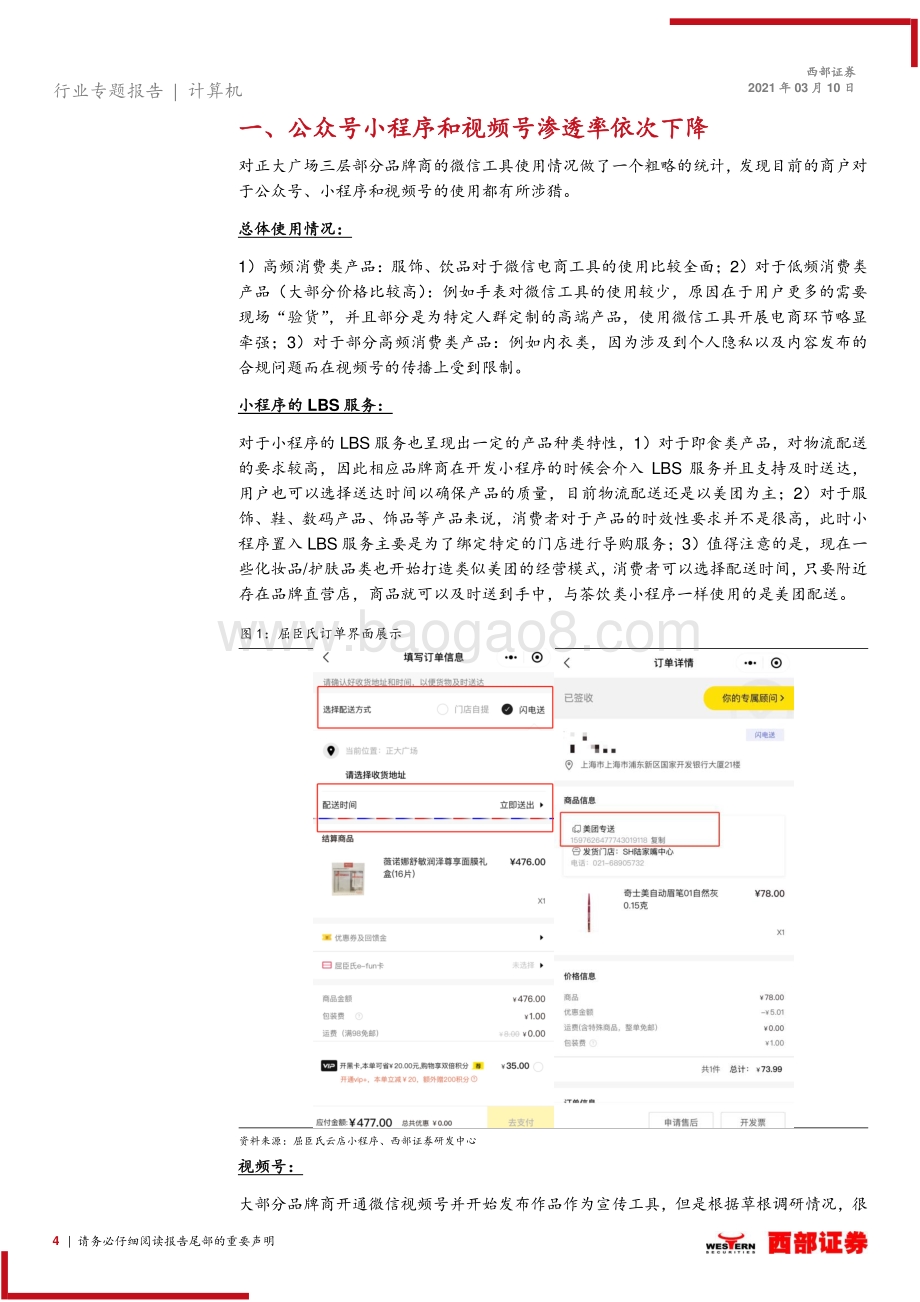Click the 行业专题报告 | 计算机 header

[x=148, y=91]
